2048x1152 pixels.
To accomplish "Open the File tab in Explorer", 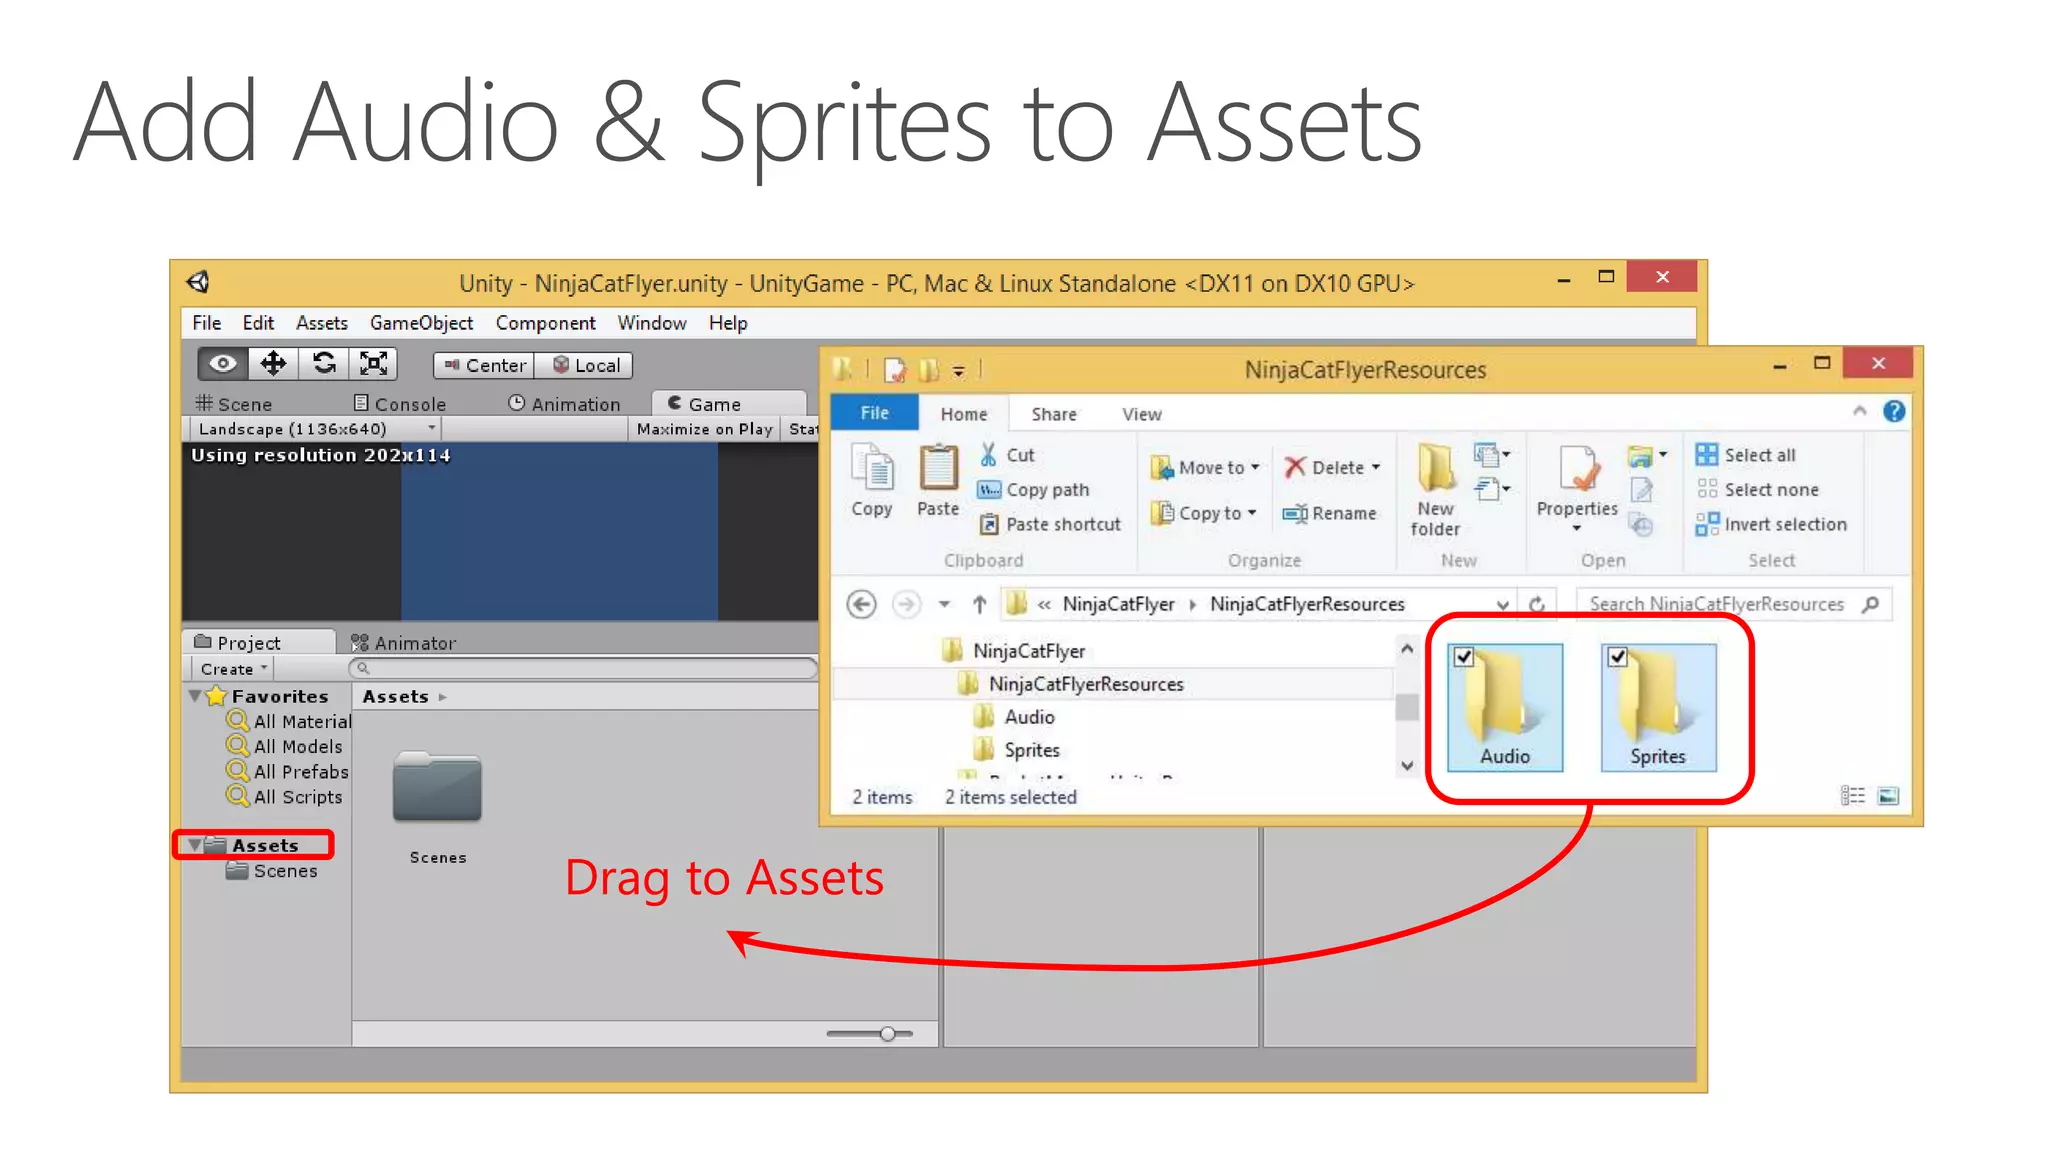I will 874,413.
